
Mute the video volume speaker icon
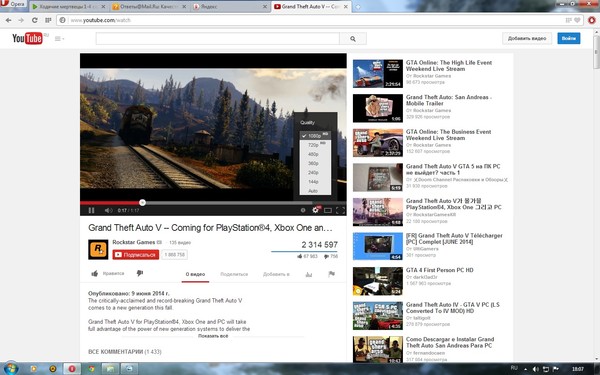108,210
